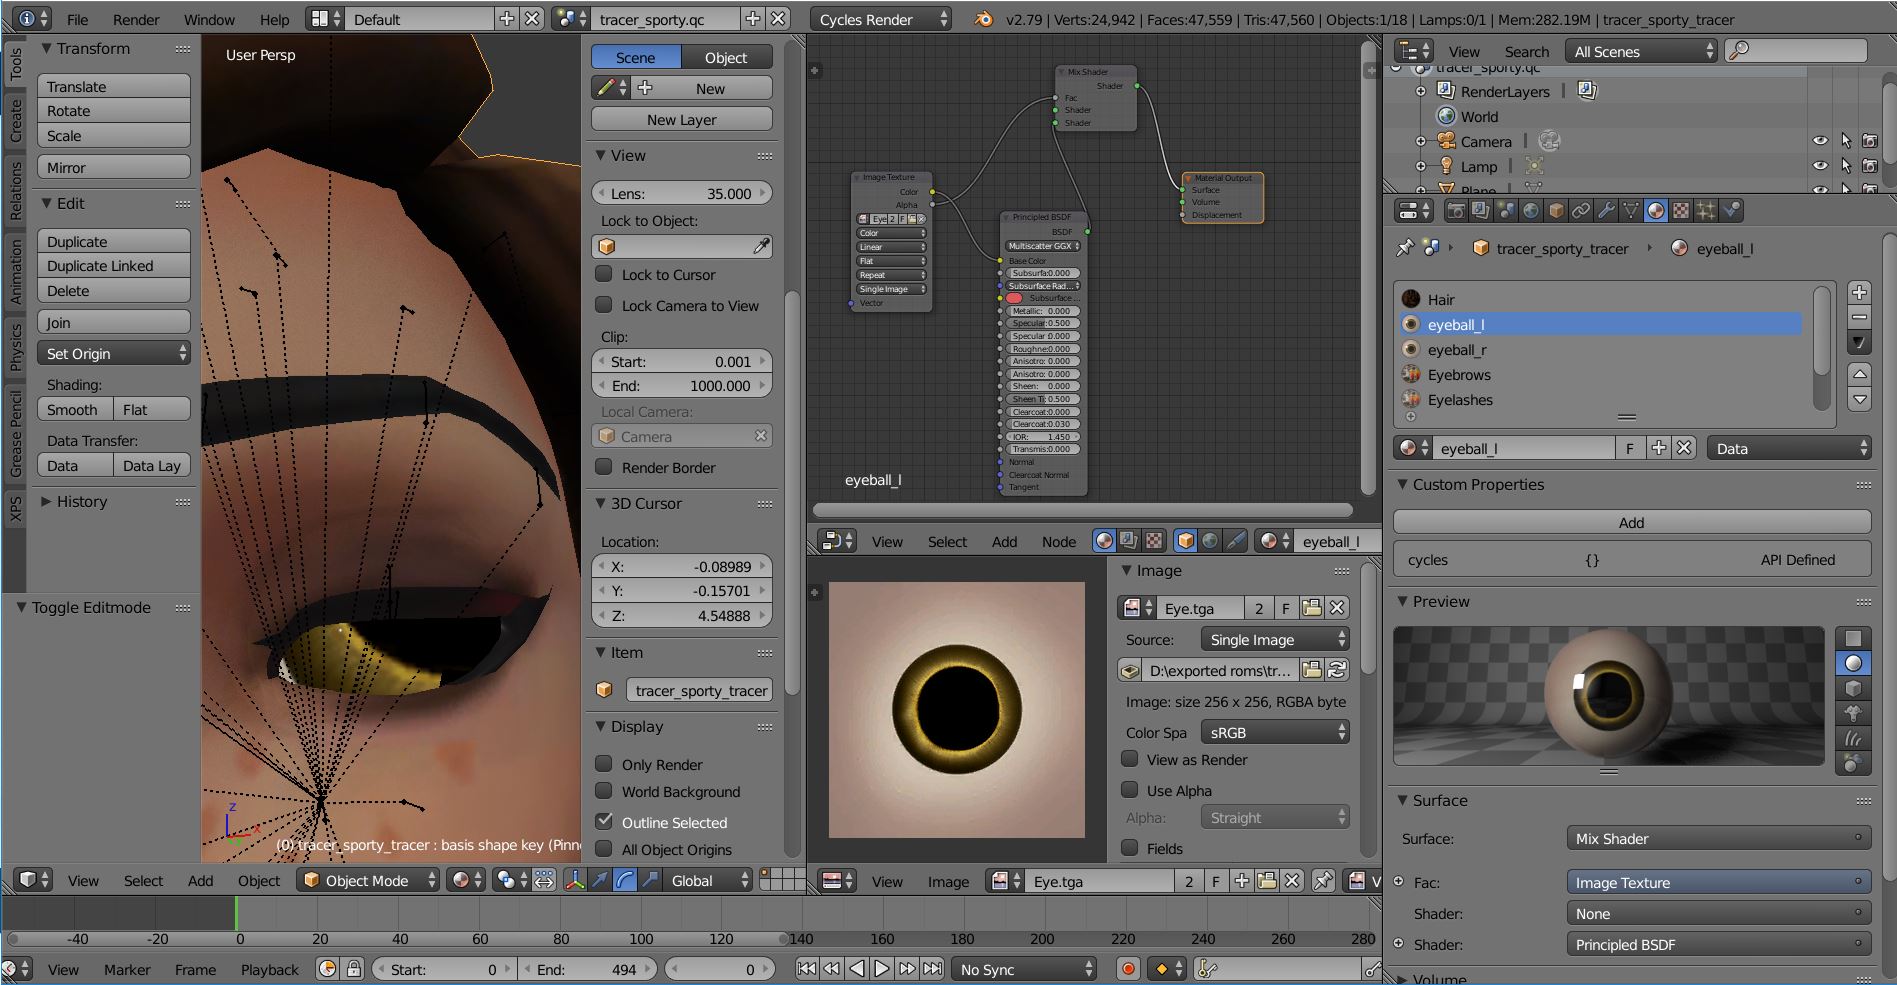Select the Compositing node tree type icon
This screenshot has width=1897, height=985.
tap(1129, 541)
